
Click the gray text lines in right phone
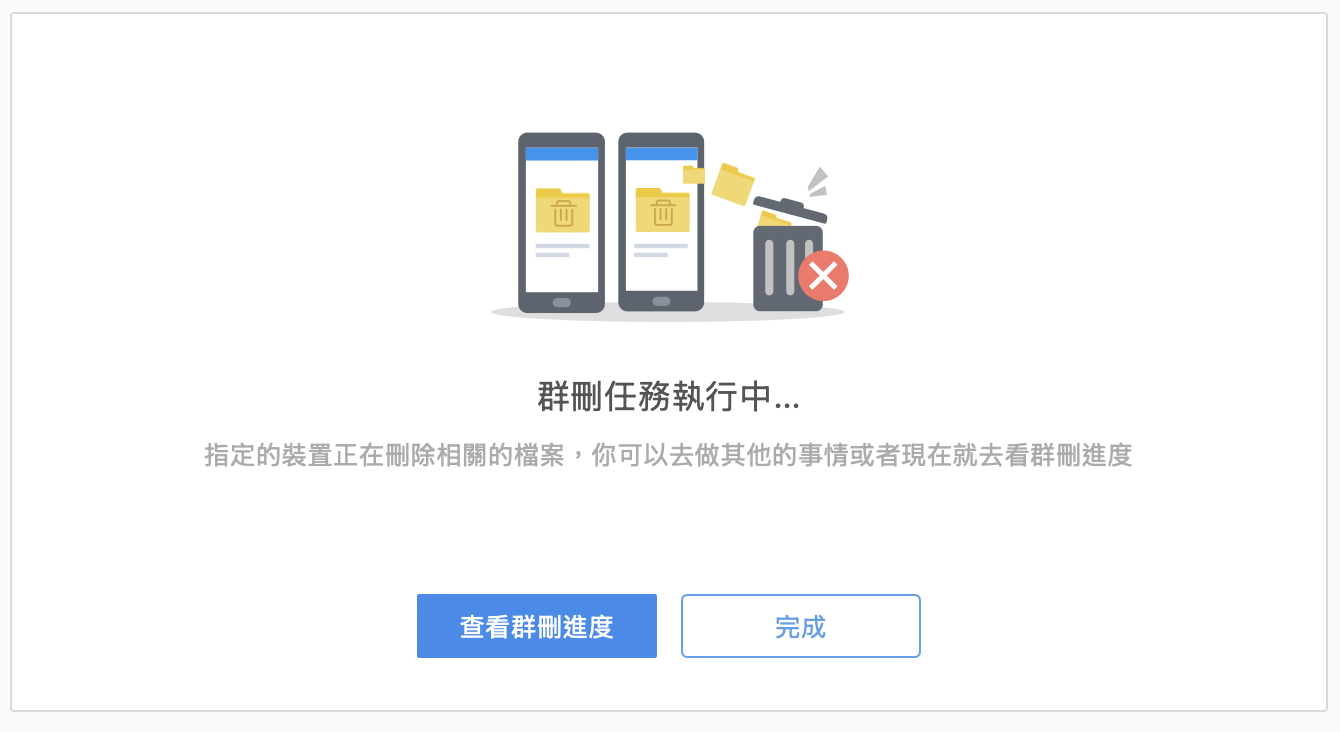coord(661,250)
